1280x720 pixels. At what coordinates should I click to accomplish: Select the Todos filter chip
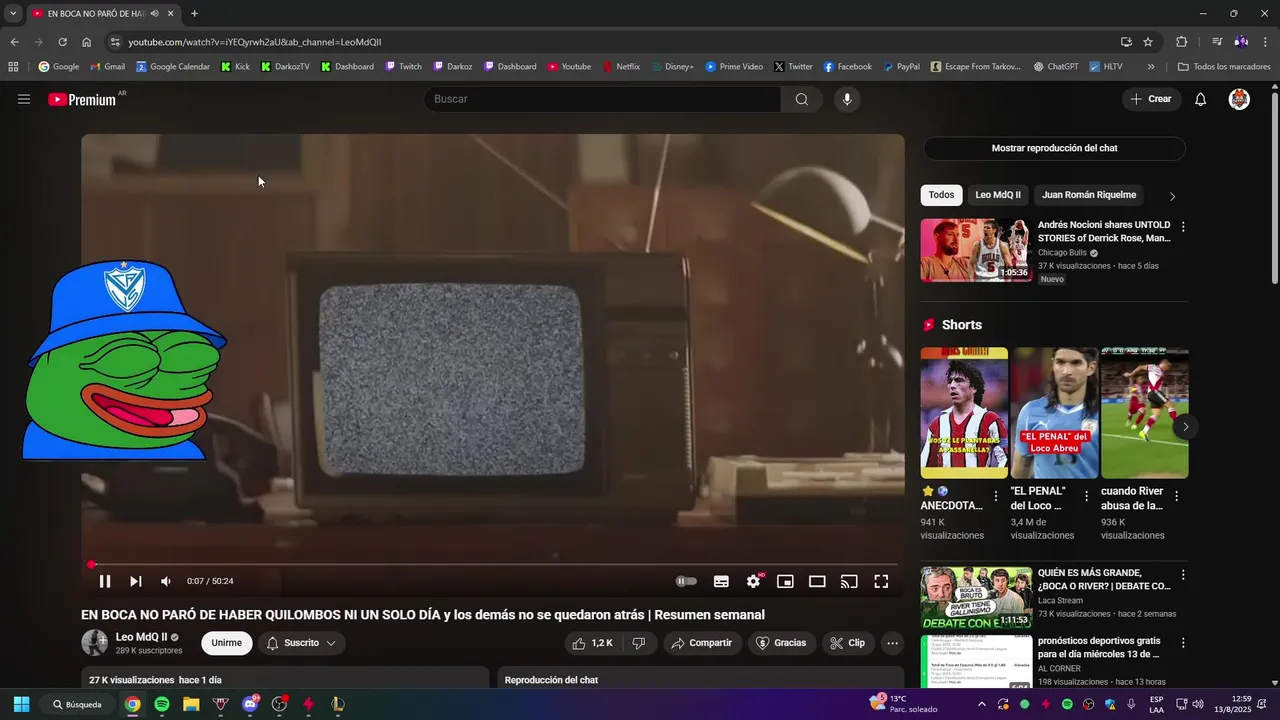[941, 195]
